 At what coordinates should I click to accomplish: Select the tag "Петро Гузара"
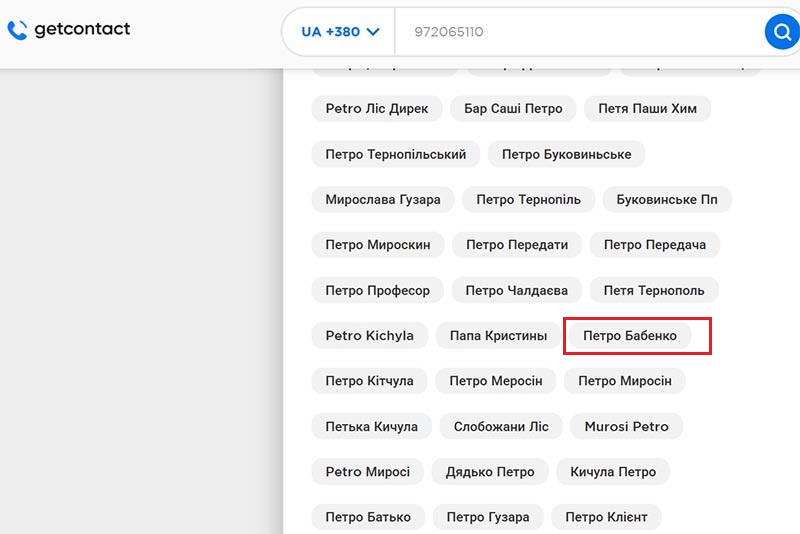coord(488,517)
